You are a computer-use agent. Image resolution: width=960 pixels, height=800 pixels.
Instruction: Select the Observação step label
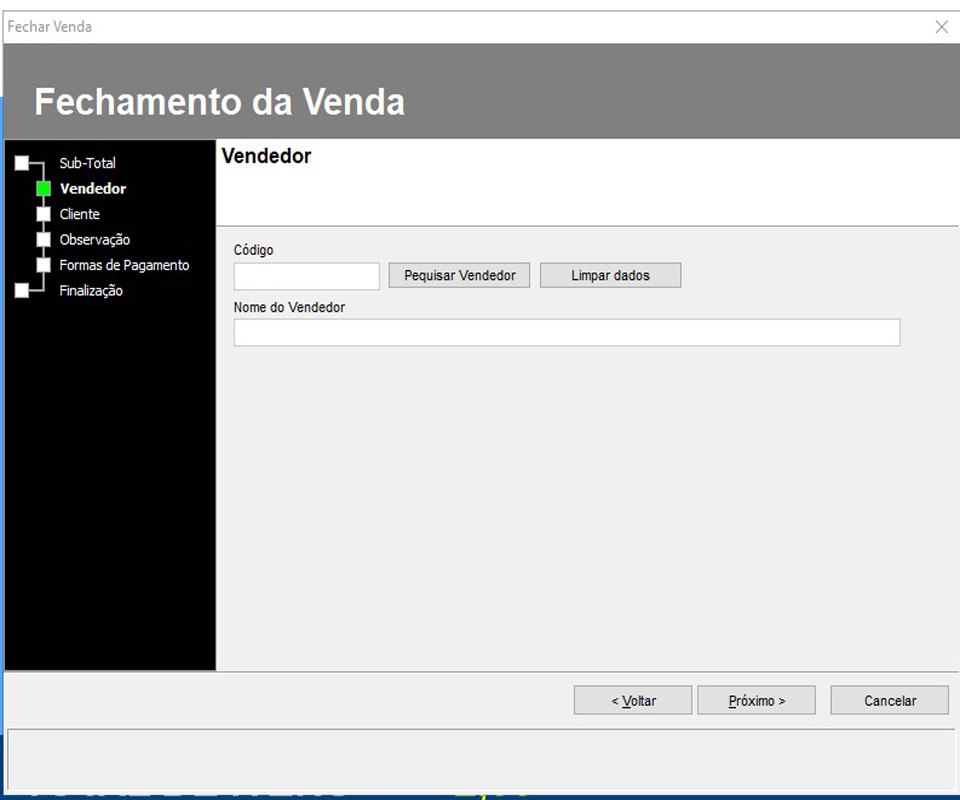click(94, 239)
